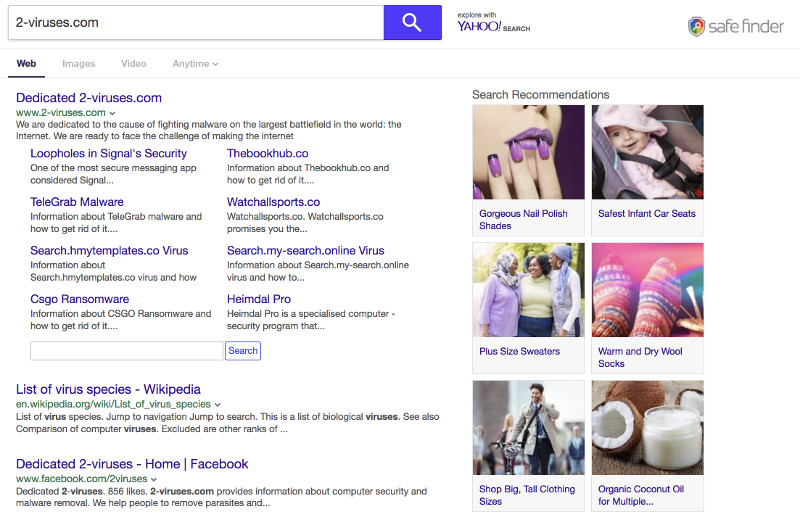Click the three women sweaters thumbnail
800x517 pixels.
529,290
